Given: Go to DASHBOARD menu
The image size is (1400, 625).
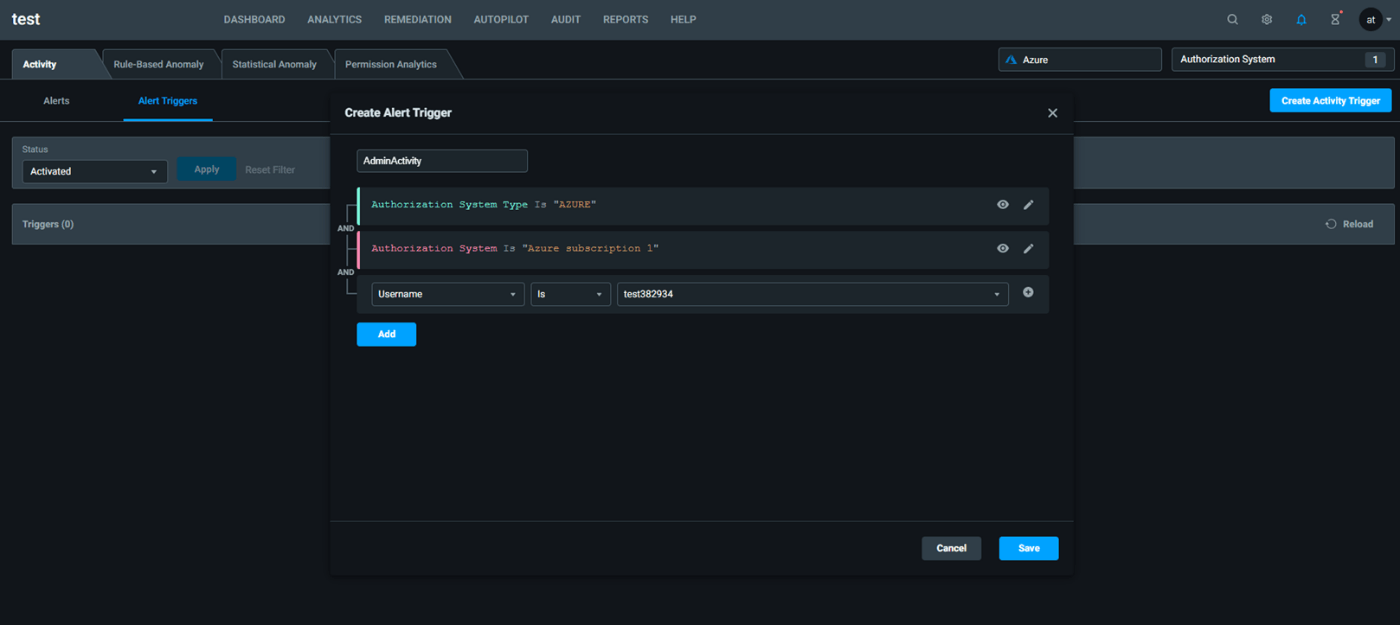Looking at the screenshot, I should pos(254,20).
